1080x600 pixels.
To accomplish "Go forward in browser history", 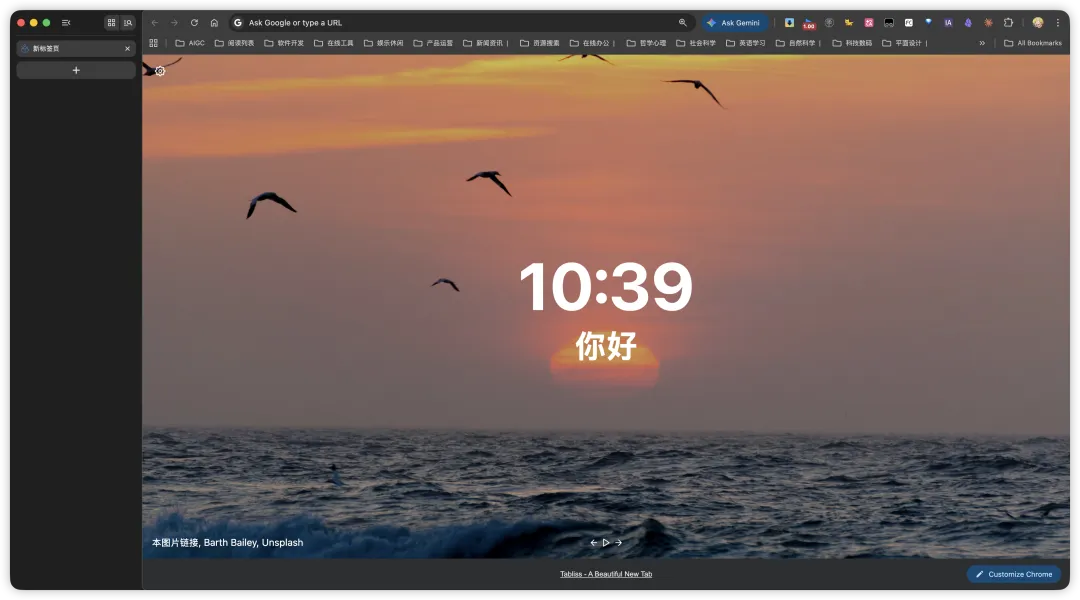I will tap(174, 23).
